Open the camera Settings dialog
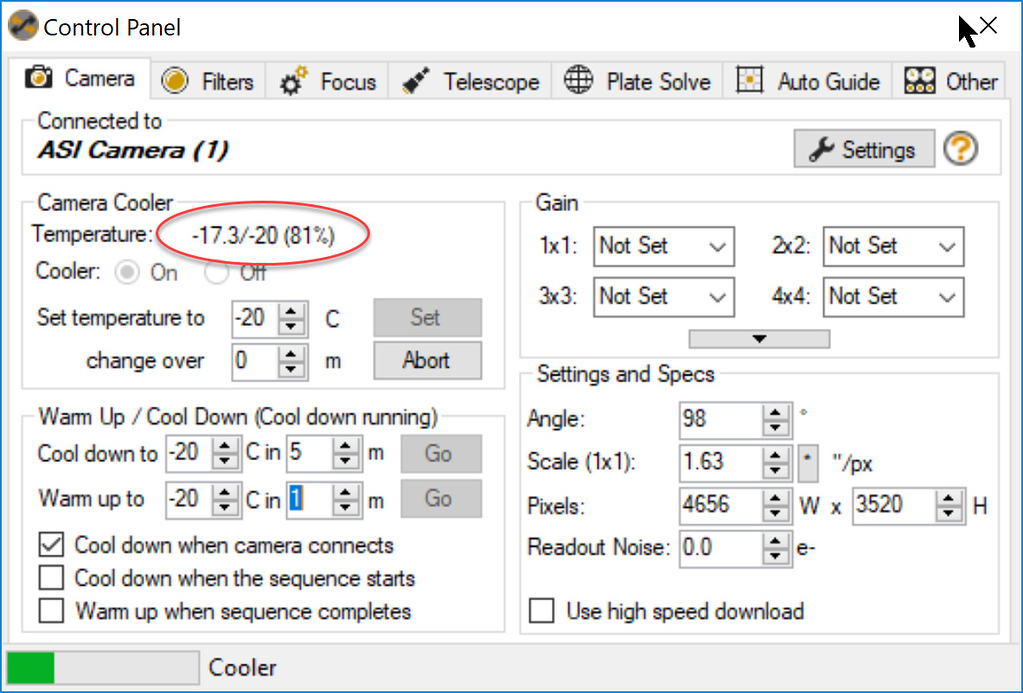This screenshot has height=693, width=1023. coord(863,148)
